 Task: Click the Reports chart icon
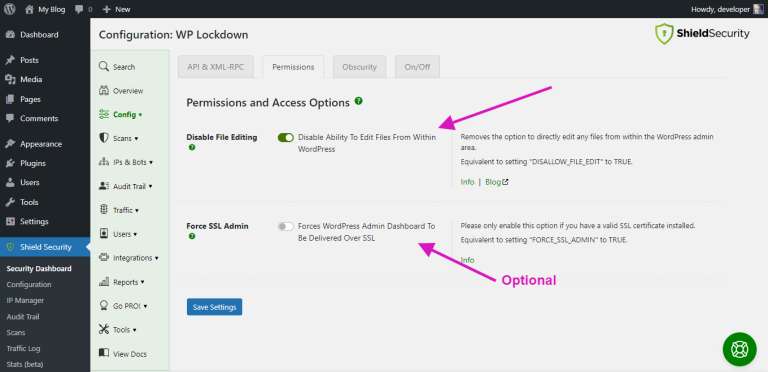point(103,281)
